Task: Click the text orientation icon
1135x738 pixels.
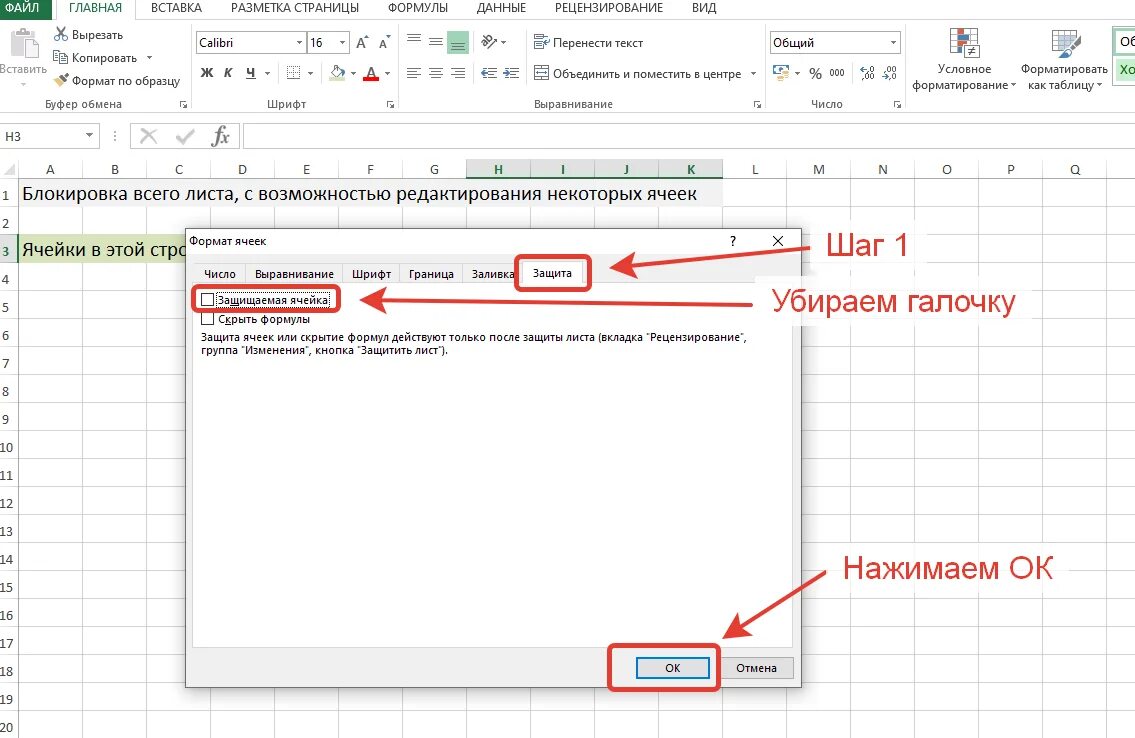Action: click(490, 42)
